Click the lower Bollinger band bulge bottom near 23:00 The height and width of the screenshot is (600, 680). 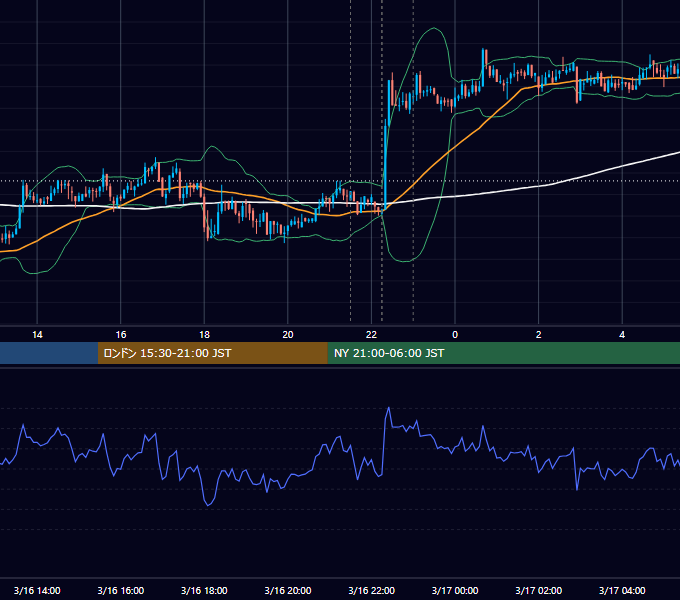click(x=404, y=261)
